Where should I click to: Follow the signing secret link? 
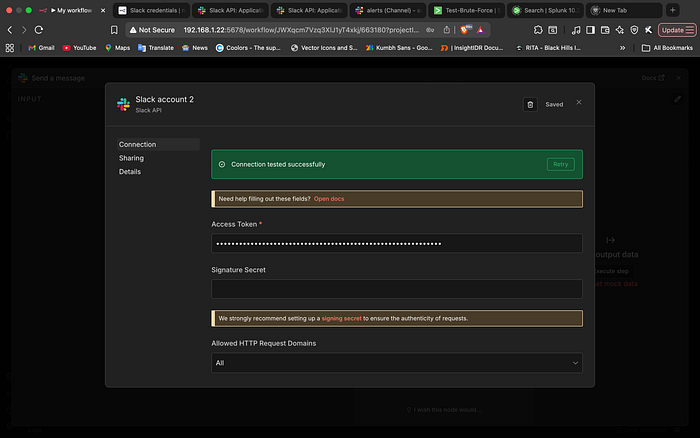pos(342,318)
